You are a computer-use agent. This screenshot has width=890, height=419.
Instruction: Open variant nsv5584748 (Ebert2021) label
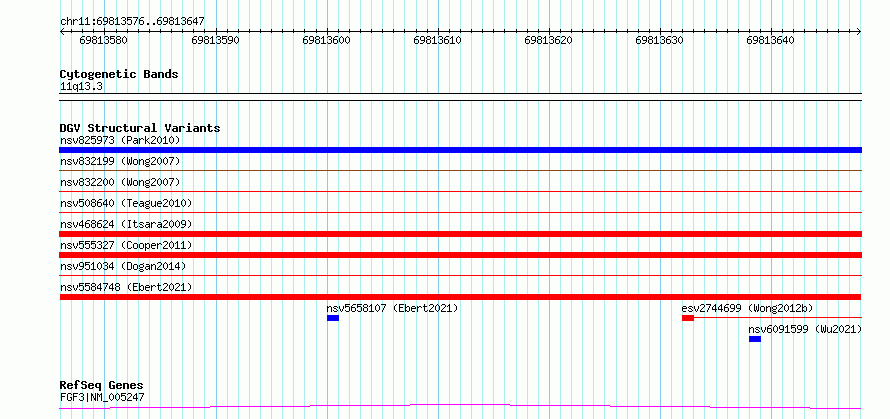[x=126, y=287]
